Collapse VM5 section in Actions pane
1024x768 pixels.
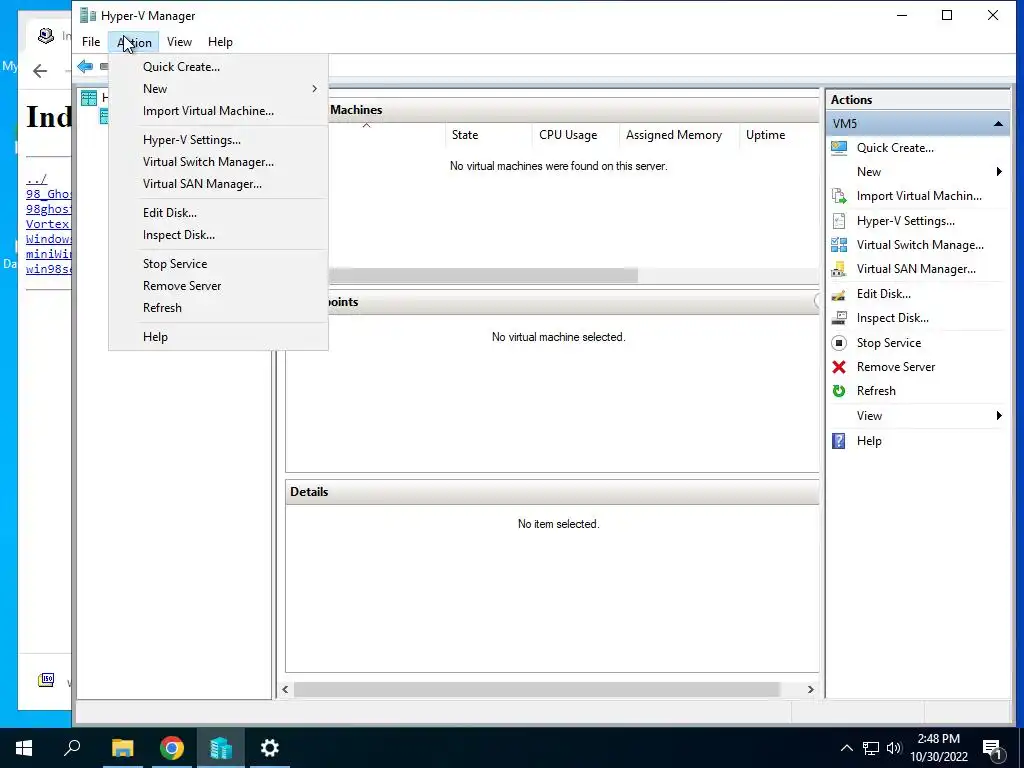click(x=998, y=123)
